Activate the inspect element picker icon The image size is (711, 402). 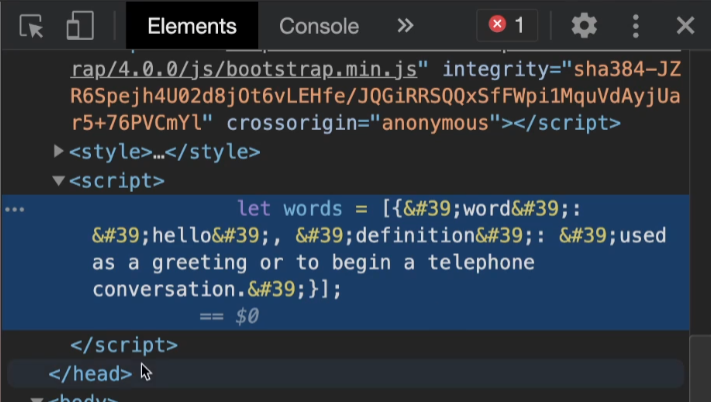pos(31,26)
